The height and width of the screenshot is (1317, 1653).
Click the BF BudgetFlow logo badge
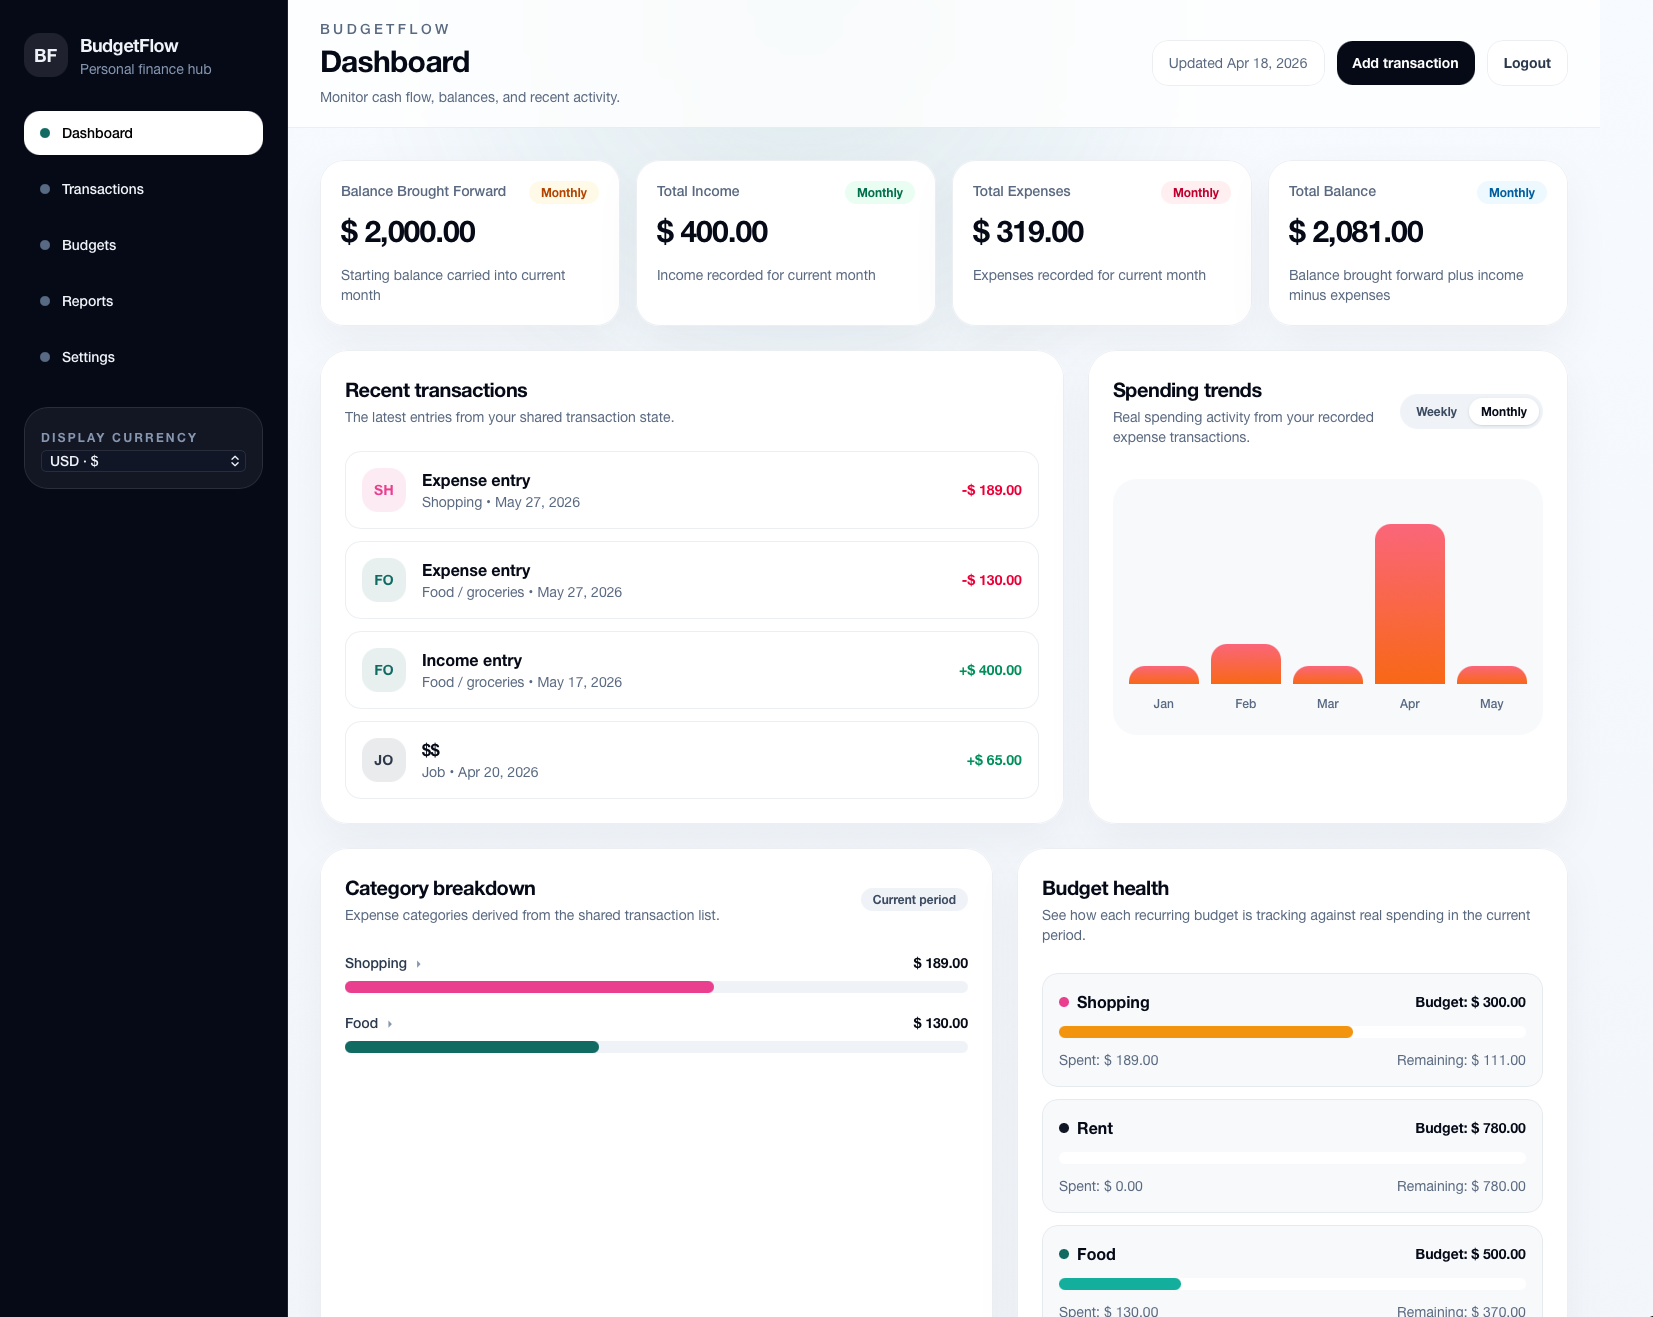point(46,56)
